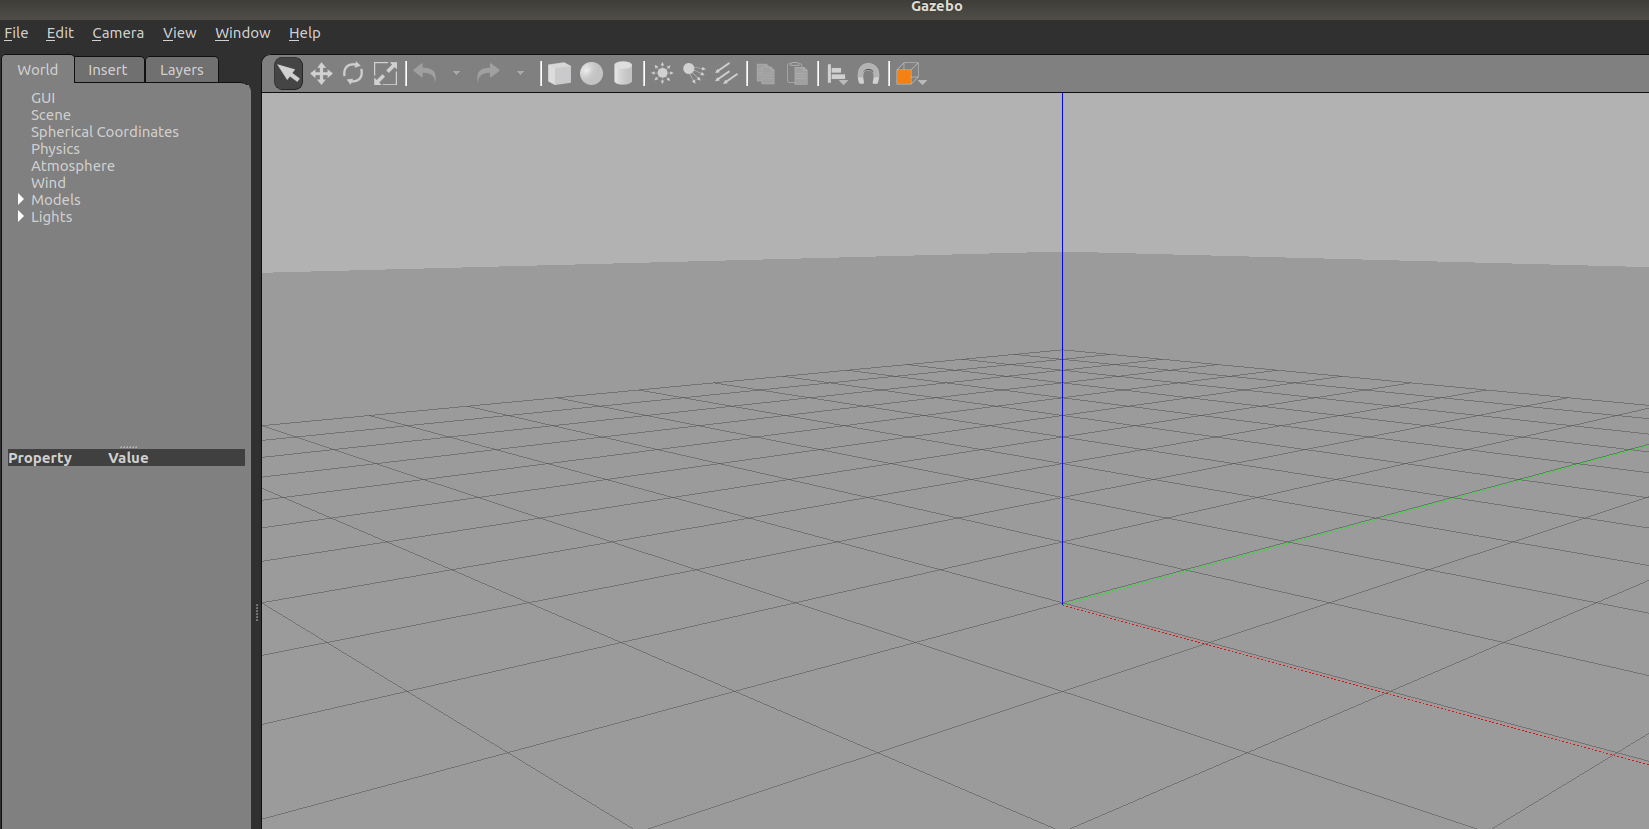Switch to the Layers tab
The image size is (1649, 829).
pyautogui.click(x=182, y=70)
